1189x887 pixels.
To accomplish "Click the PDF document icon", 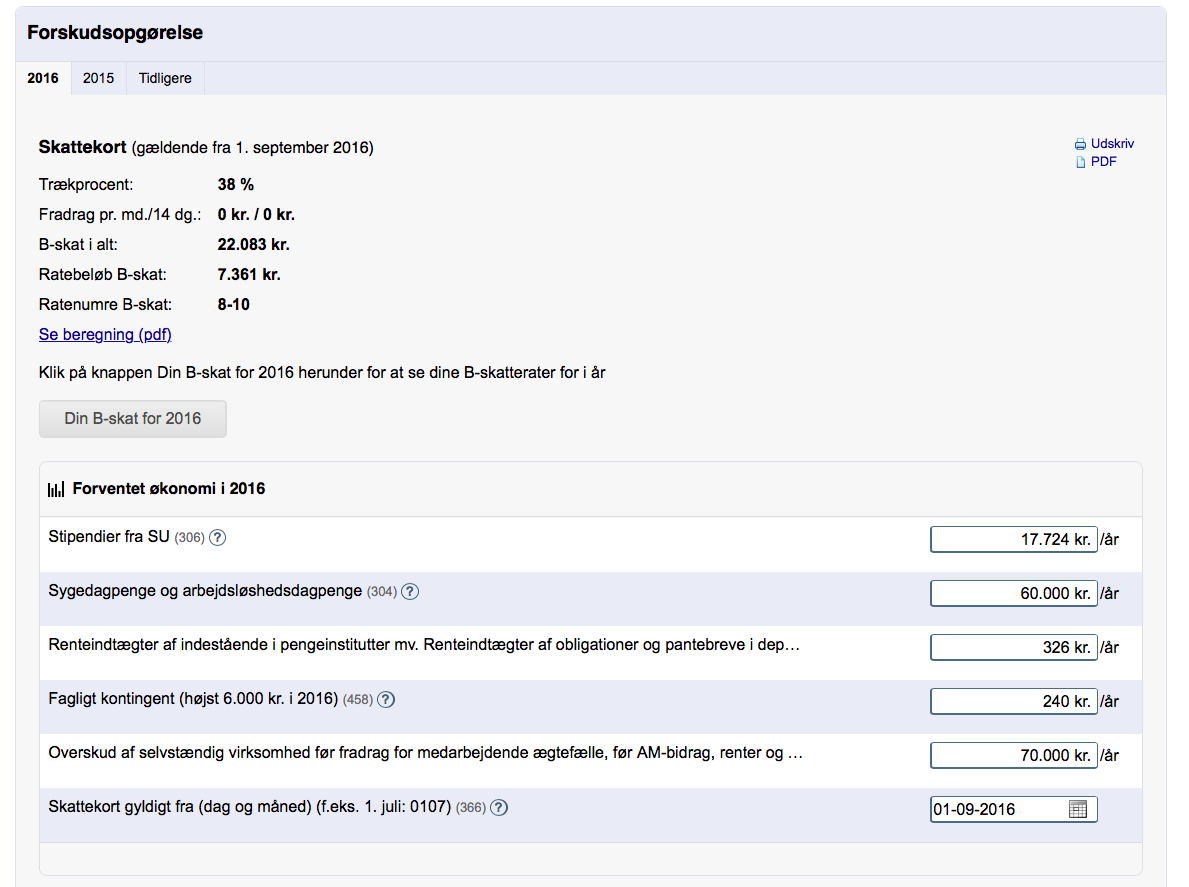I will coord(1080,162).
